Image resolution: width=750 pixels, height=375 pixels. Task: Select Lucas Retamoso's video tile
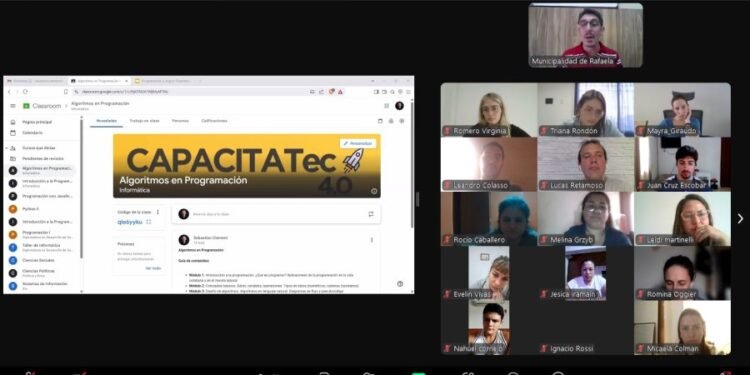pos(586,165)
